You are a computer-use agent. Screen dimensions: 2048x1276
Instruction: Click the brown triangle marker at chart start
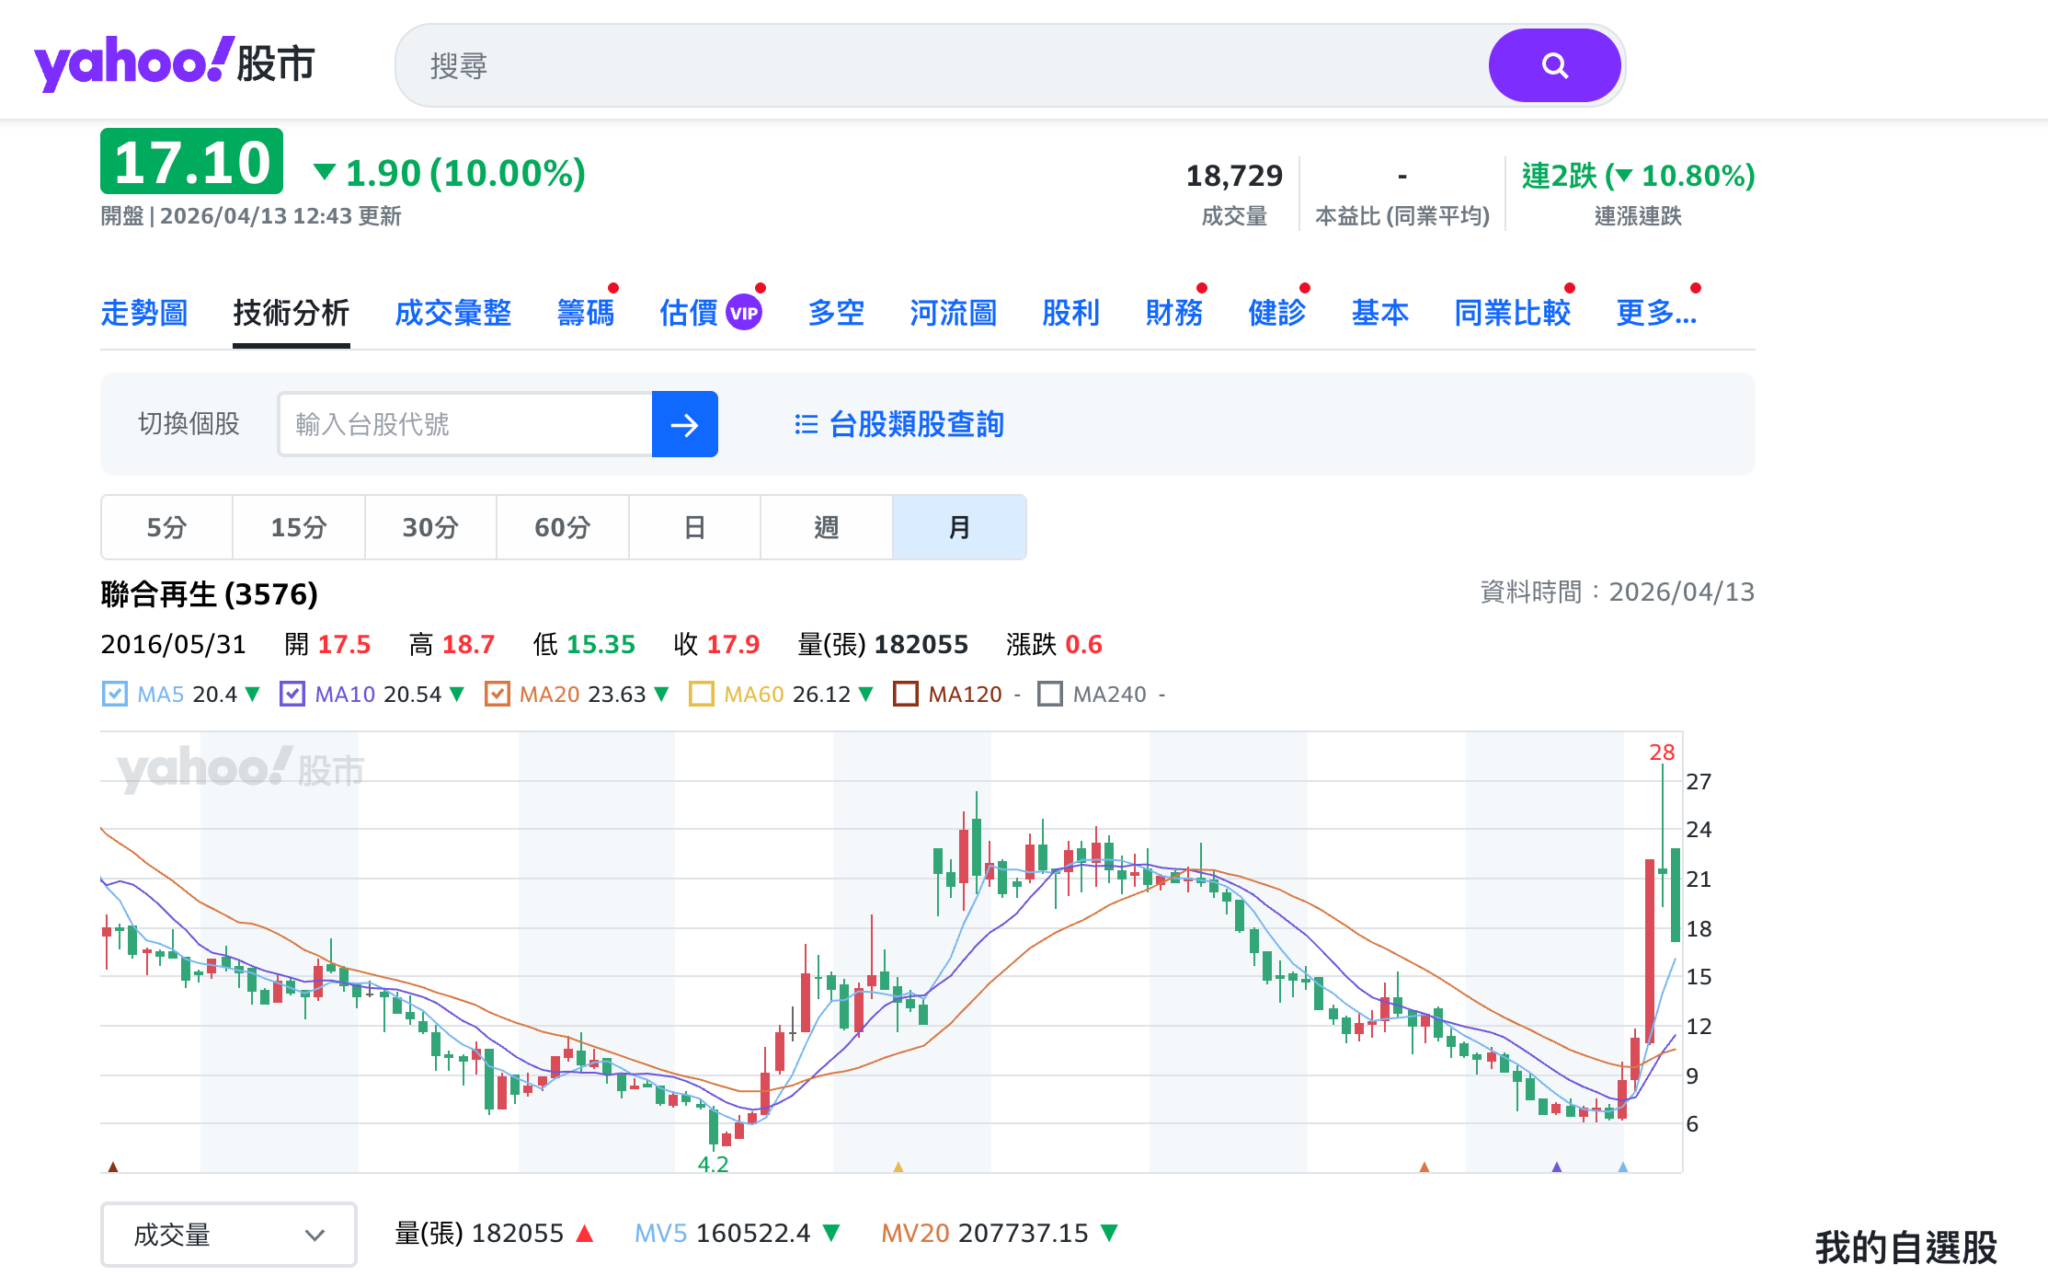click(x=113, y=1166)
